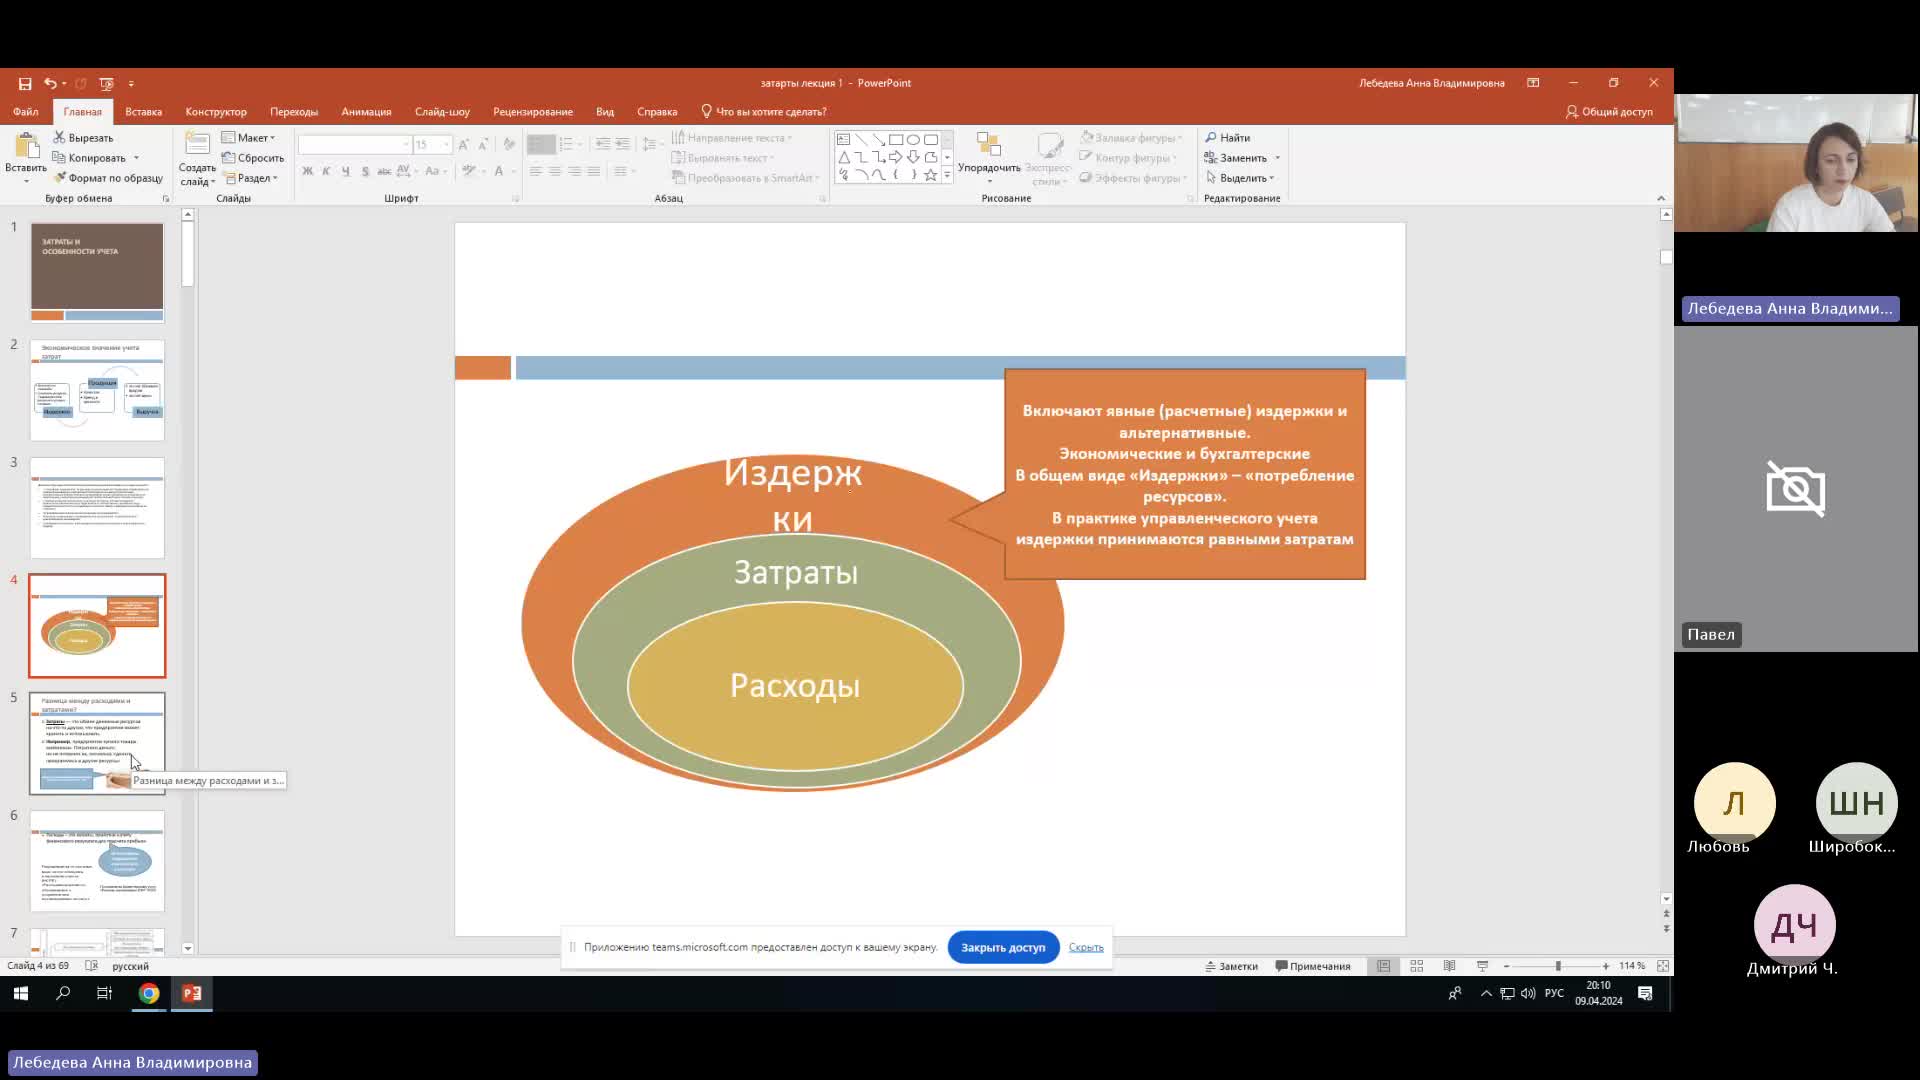
Task: Open ribbon display options icon in title bar
Action: point(1533,83)
